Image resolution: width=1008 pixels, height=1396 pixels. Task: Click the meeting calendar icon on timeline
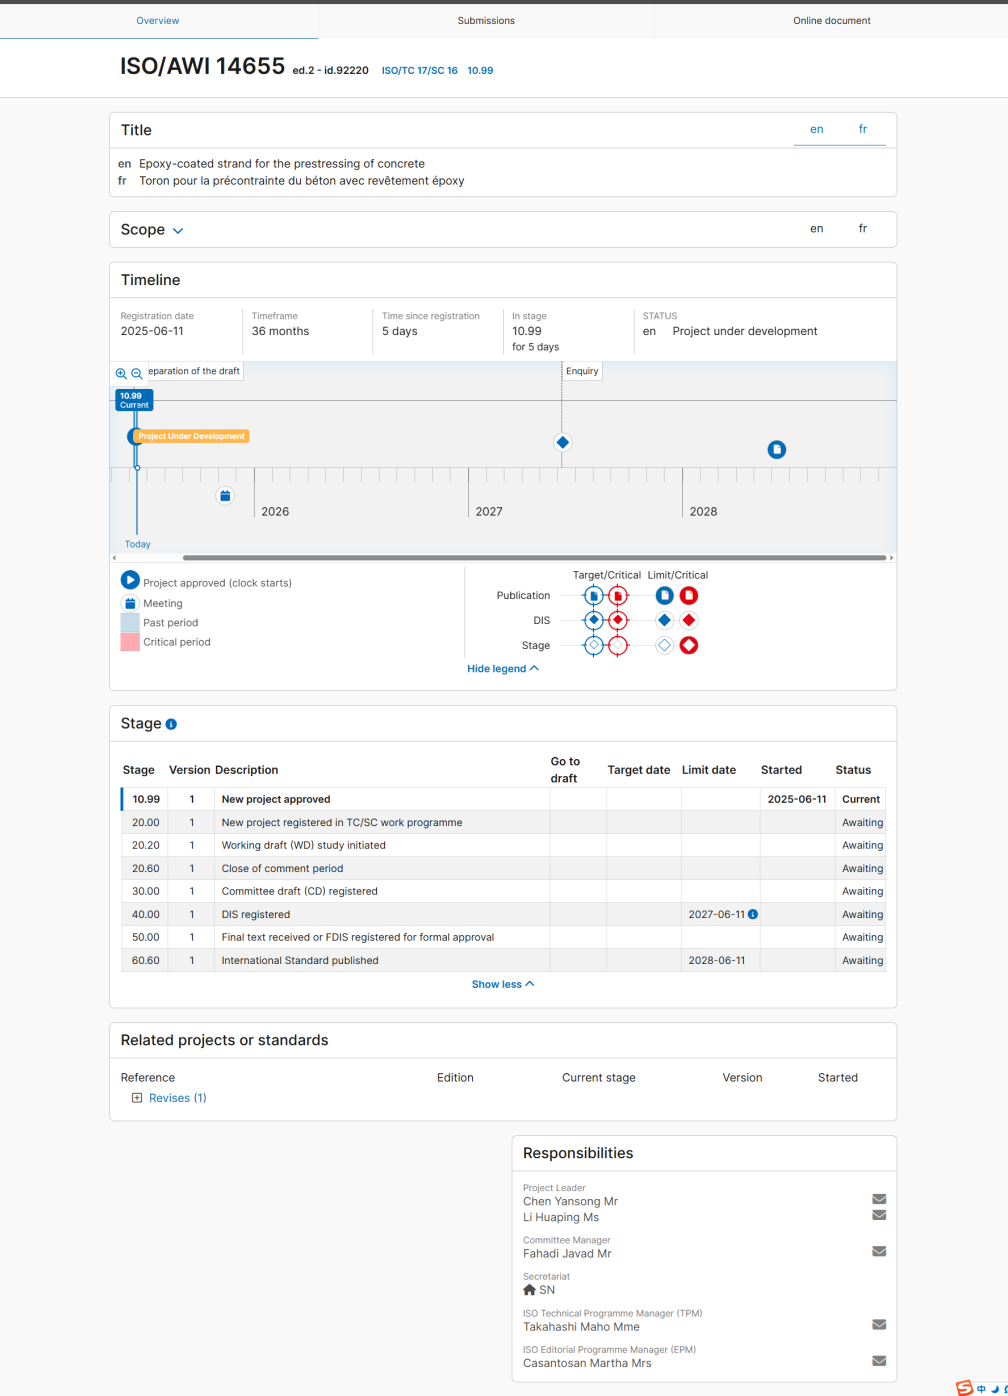click(x=225, y=495)
